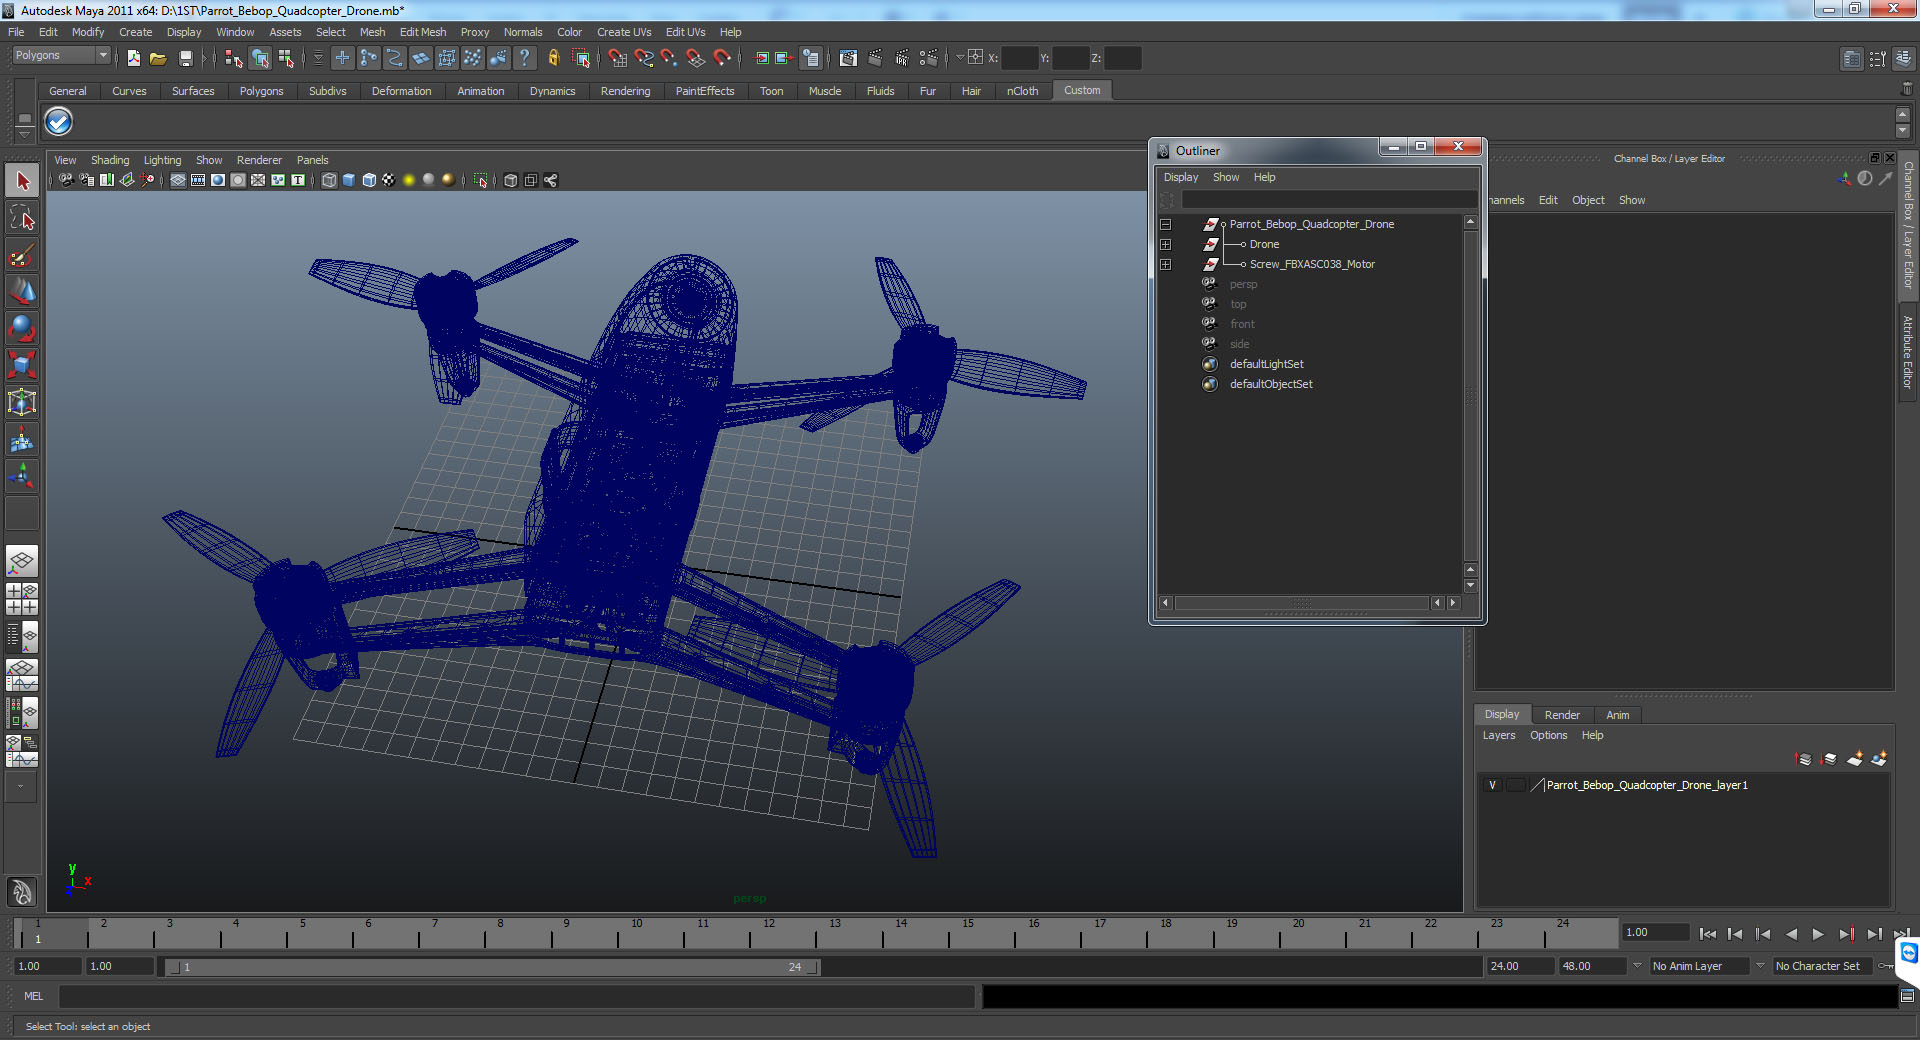Screen dimensions: 1920x1040
Task: Move selected layer up
Action: [x=1804, y=759]
